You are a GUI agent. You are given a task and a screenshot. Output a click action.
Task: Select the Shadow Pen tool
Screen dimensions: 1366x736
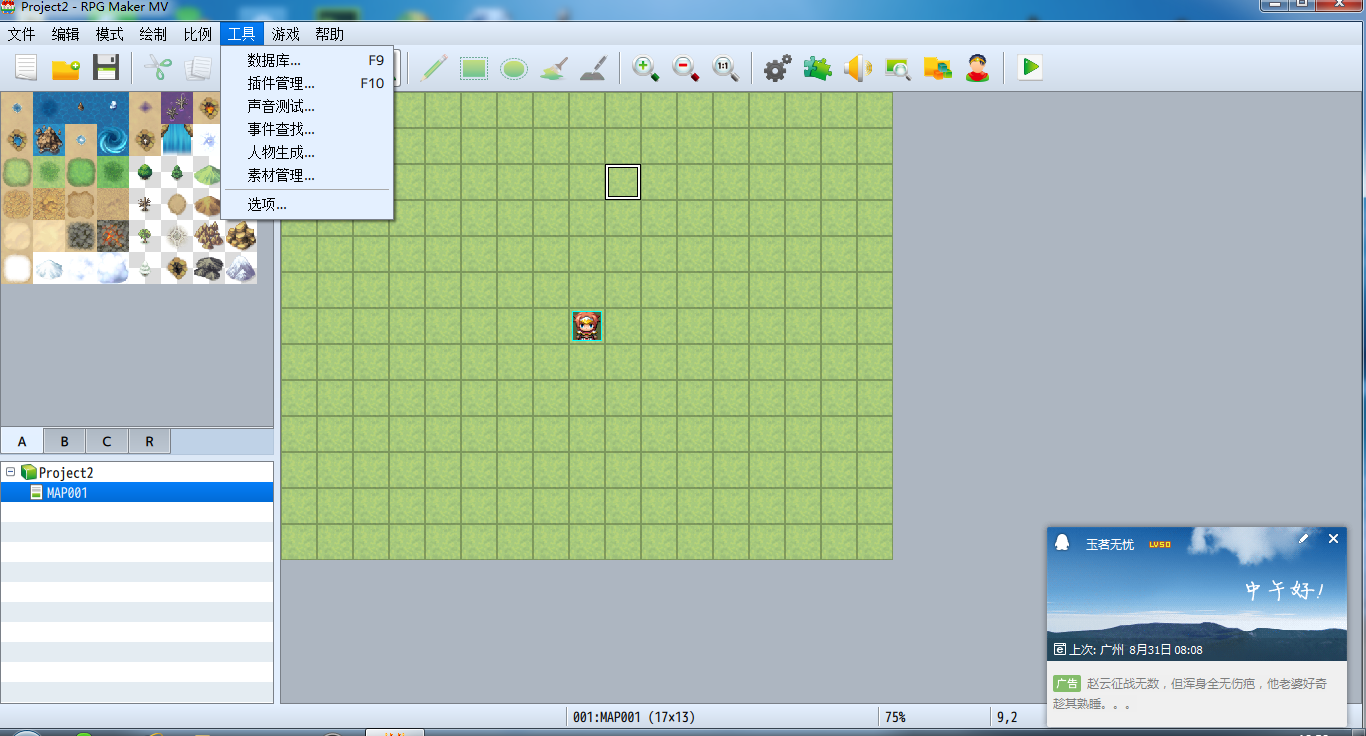(593, 68)
